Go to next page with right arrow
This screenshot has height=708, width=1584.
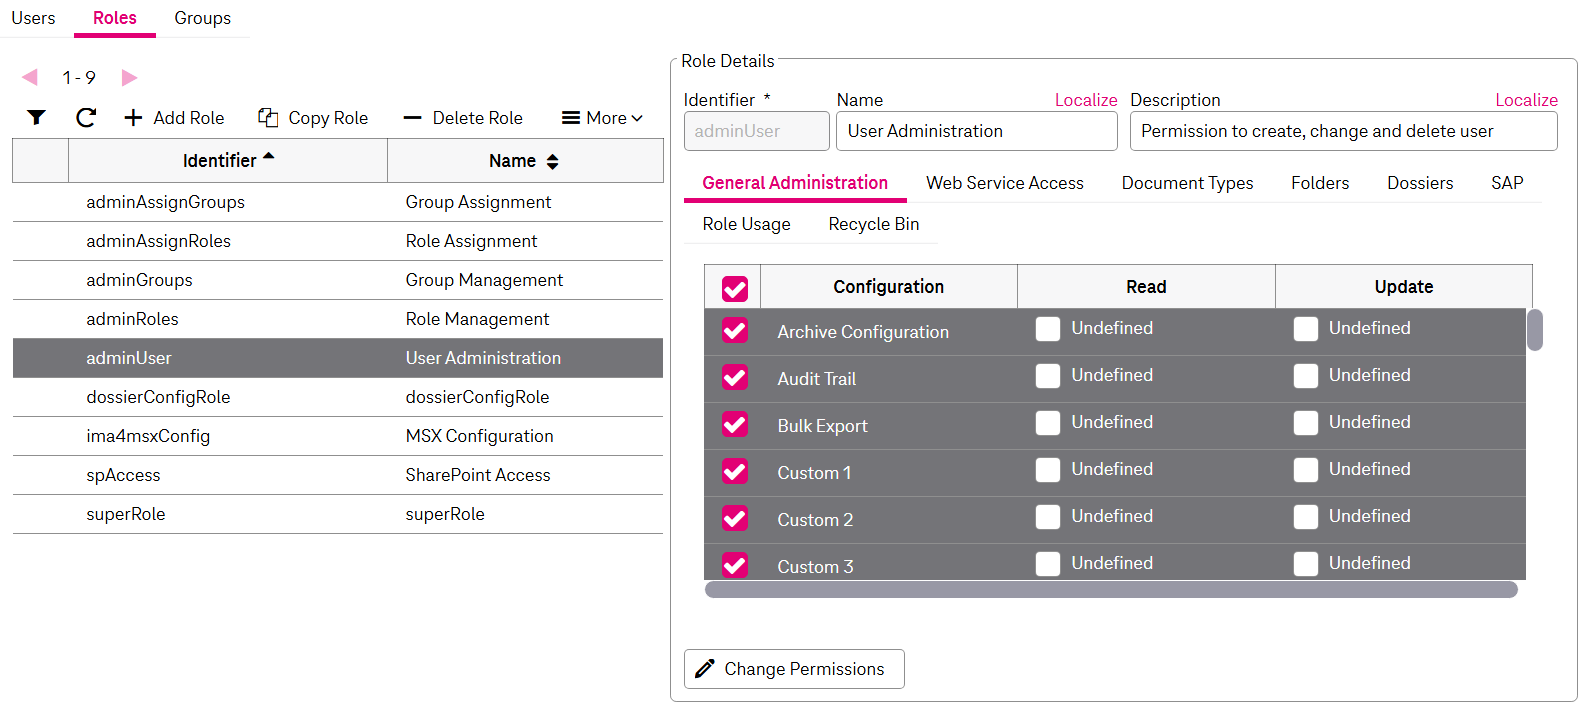click(129, 78)
